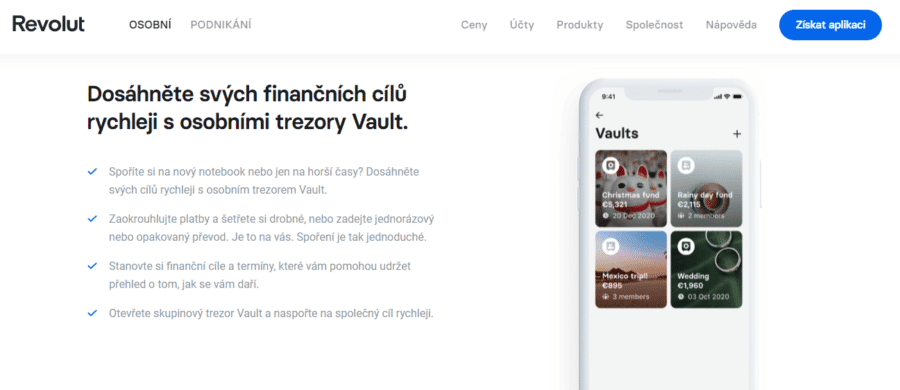This screenshot has height=390, width=900.
Task: Click the first blue checkmark bullet
Action: (92, 172)
